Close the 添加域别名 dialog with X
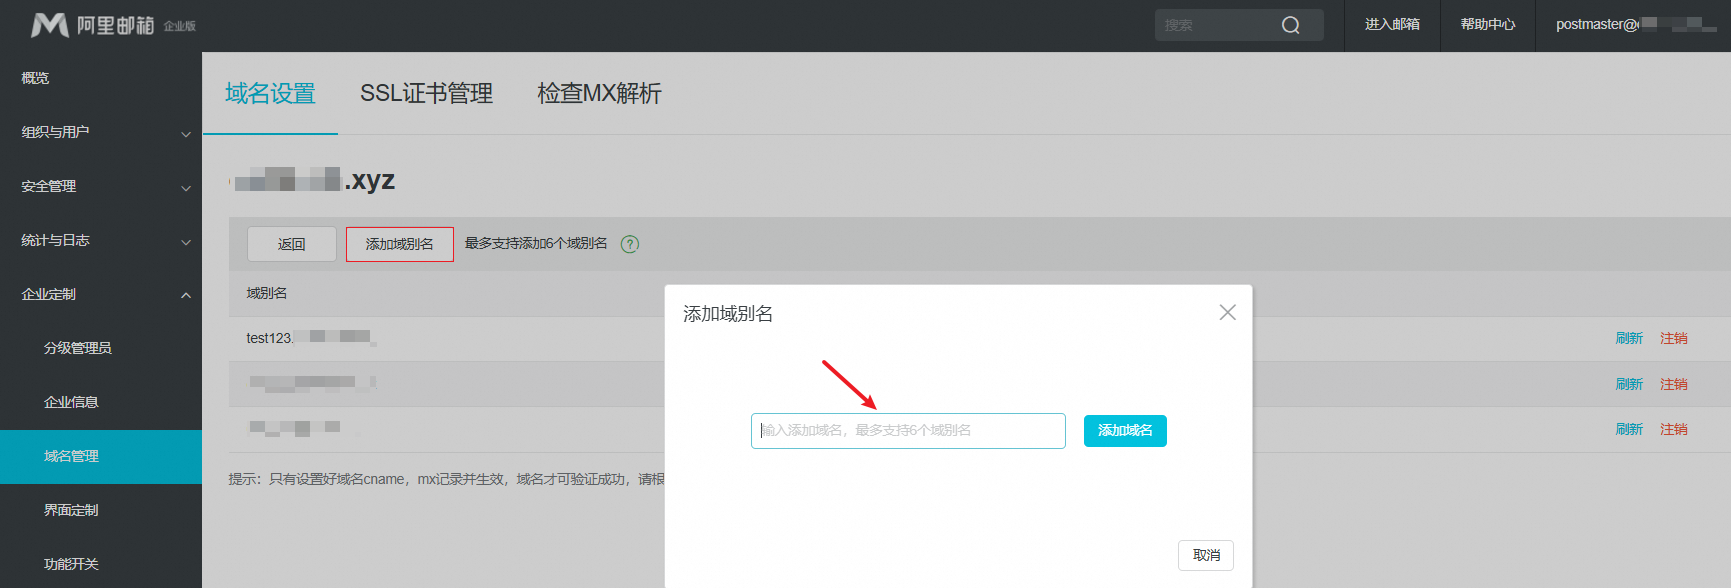 click(1227, 313)
